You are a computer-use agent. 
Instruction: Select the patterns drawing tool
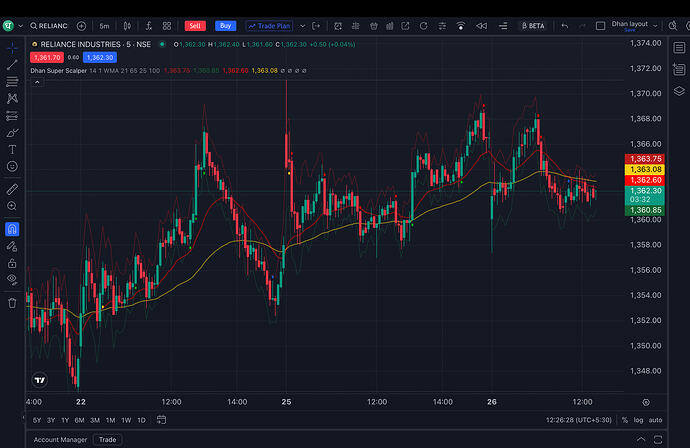tap(12, 98)
